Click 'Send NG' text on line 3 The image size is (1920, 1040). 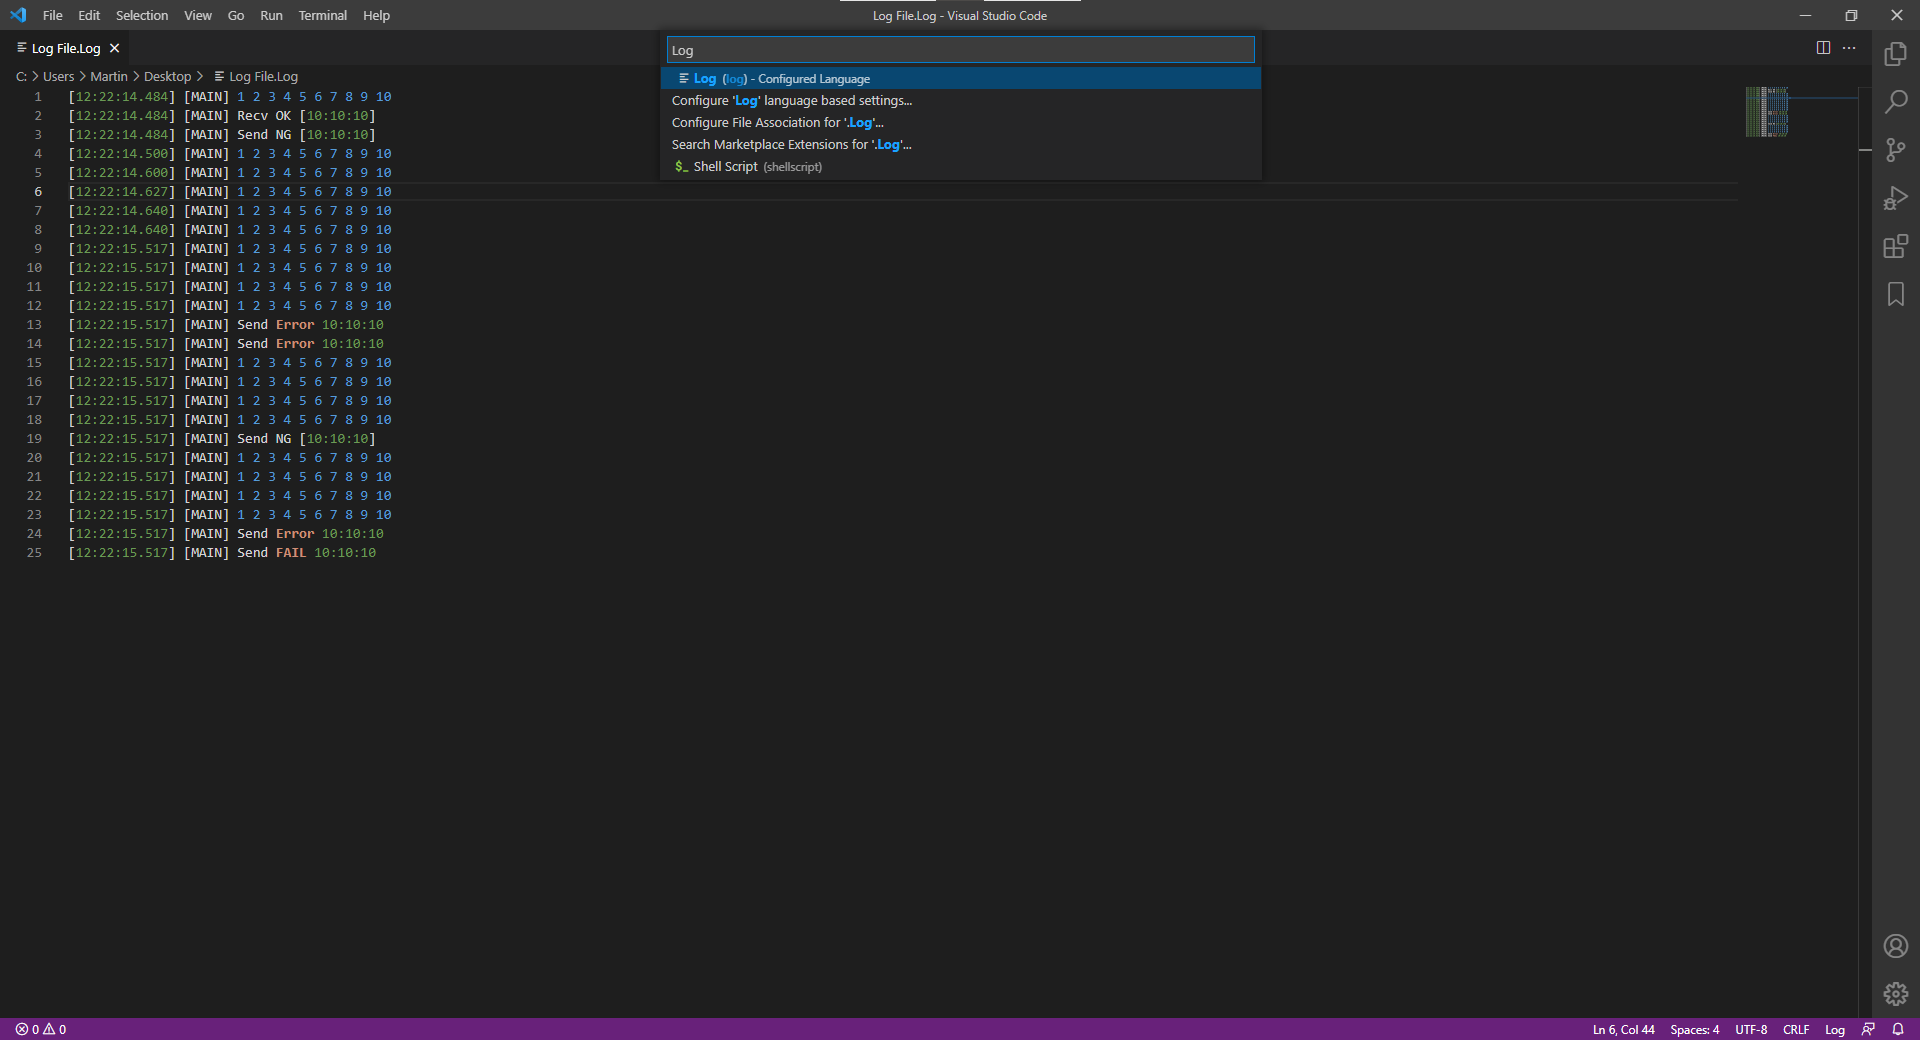pos(264,134)
